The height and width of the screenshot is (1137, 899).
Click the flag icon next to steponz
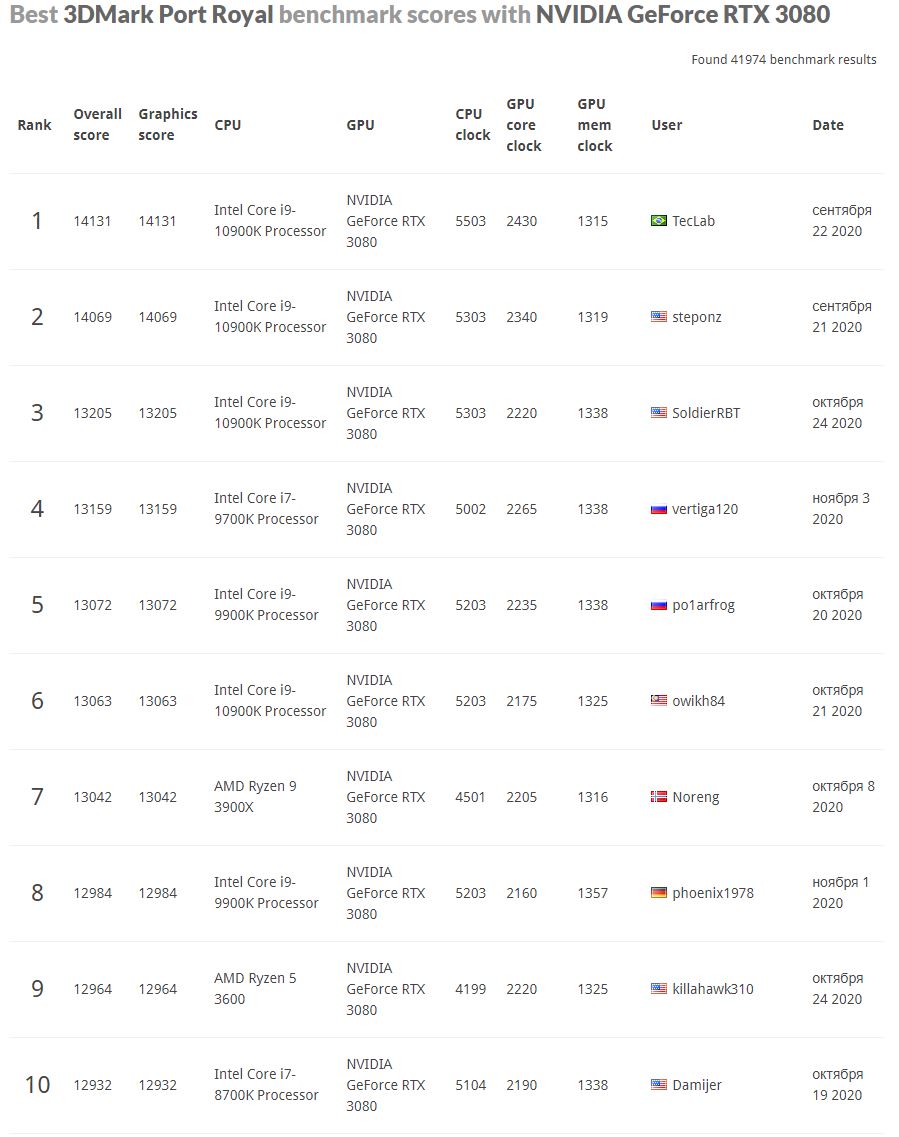click(658, 317)
